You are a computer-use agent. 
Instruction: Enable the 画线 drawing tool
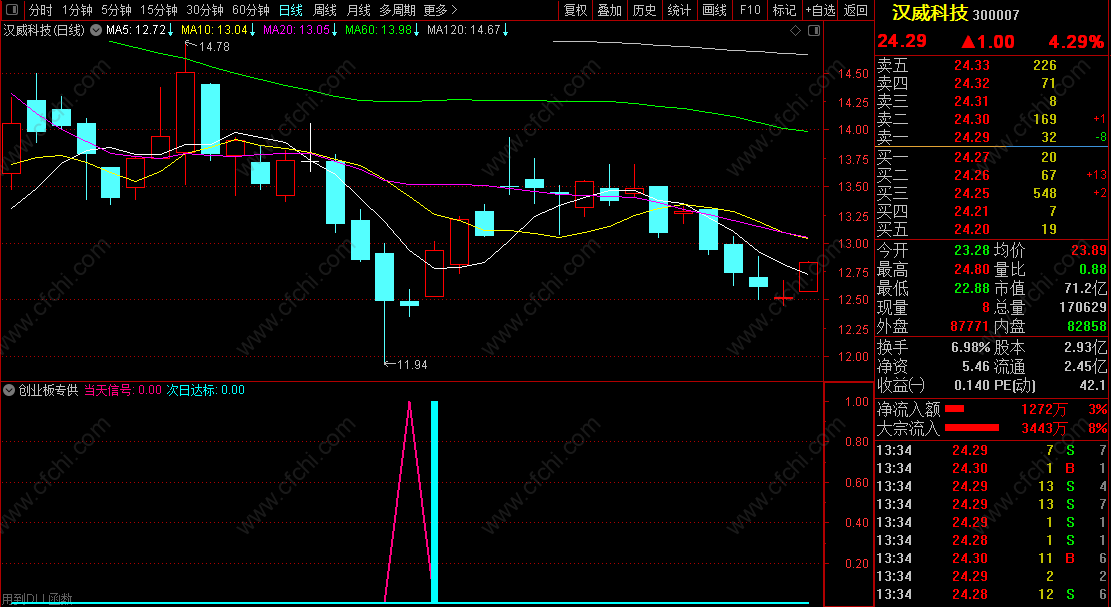714,10
